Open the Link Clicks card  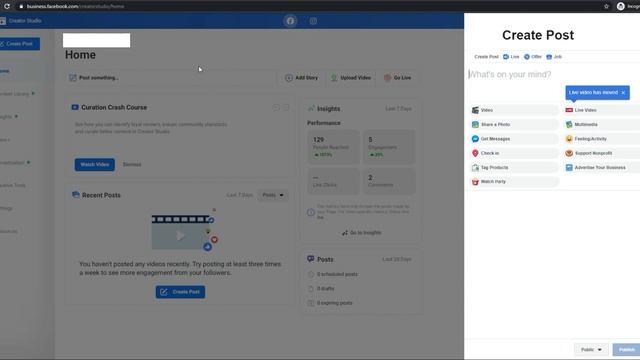click(333, 181)
